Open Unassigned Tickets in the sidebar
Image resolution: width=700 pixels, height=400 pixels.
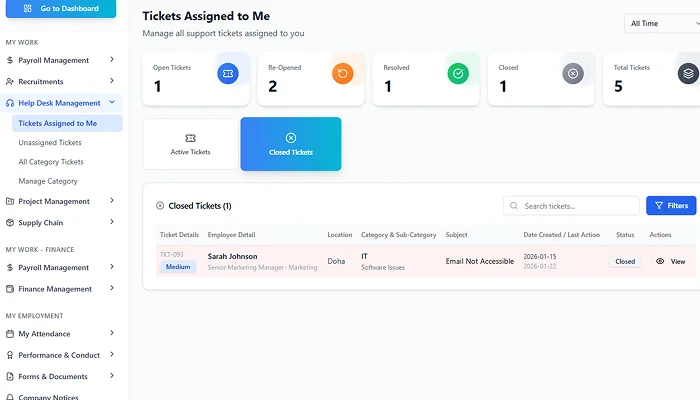point(50,143)
